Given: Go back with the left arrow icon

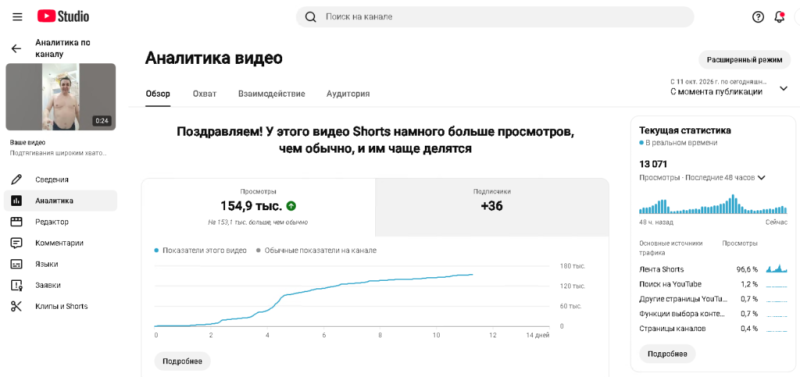Looking at the screenshot, I should click(x=16, y=48).
